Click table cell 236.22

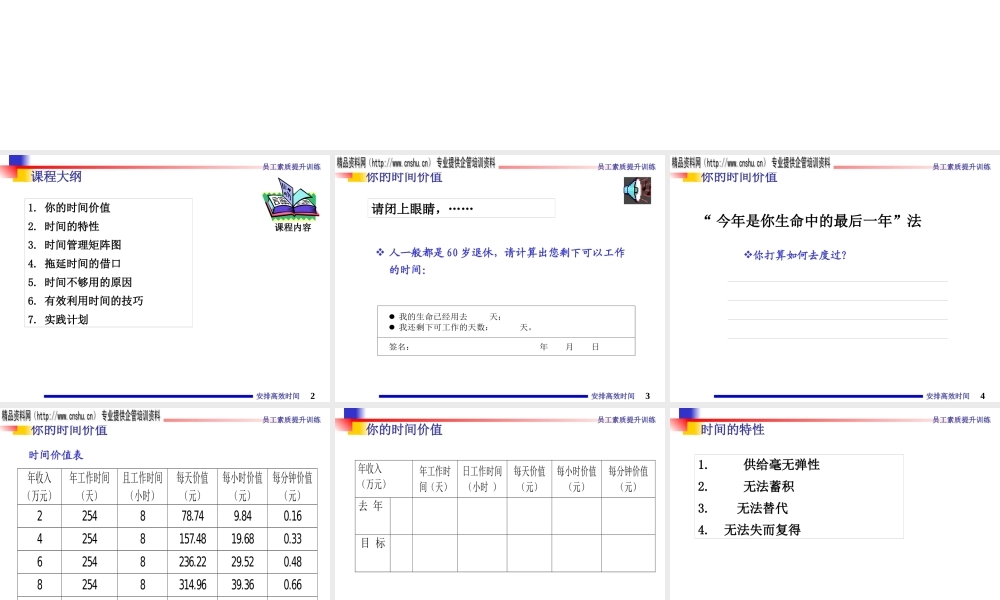point(193,562)
